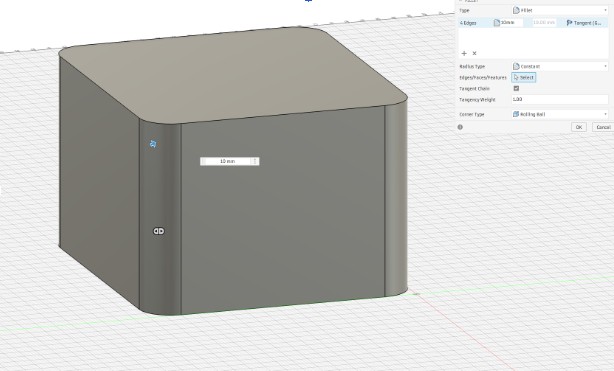Viewport: 614px width, 371px height.
Task: Select the 4 Edges selection row
Action: pyautogui.click(x=533, y=23)
